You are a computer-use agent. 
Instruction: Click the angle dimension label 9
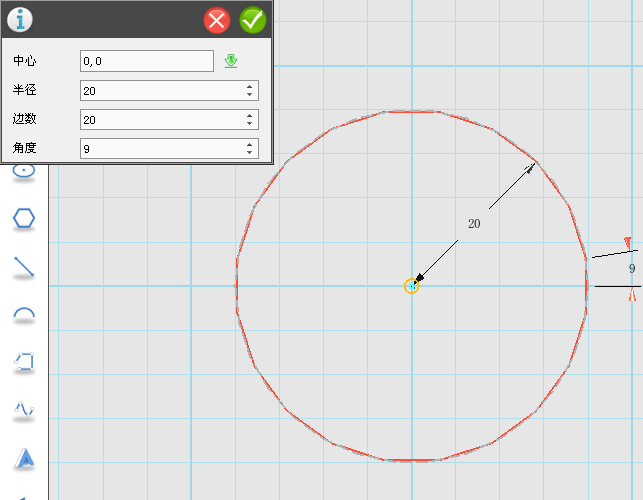[632, 268]
